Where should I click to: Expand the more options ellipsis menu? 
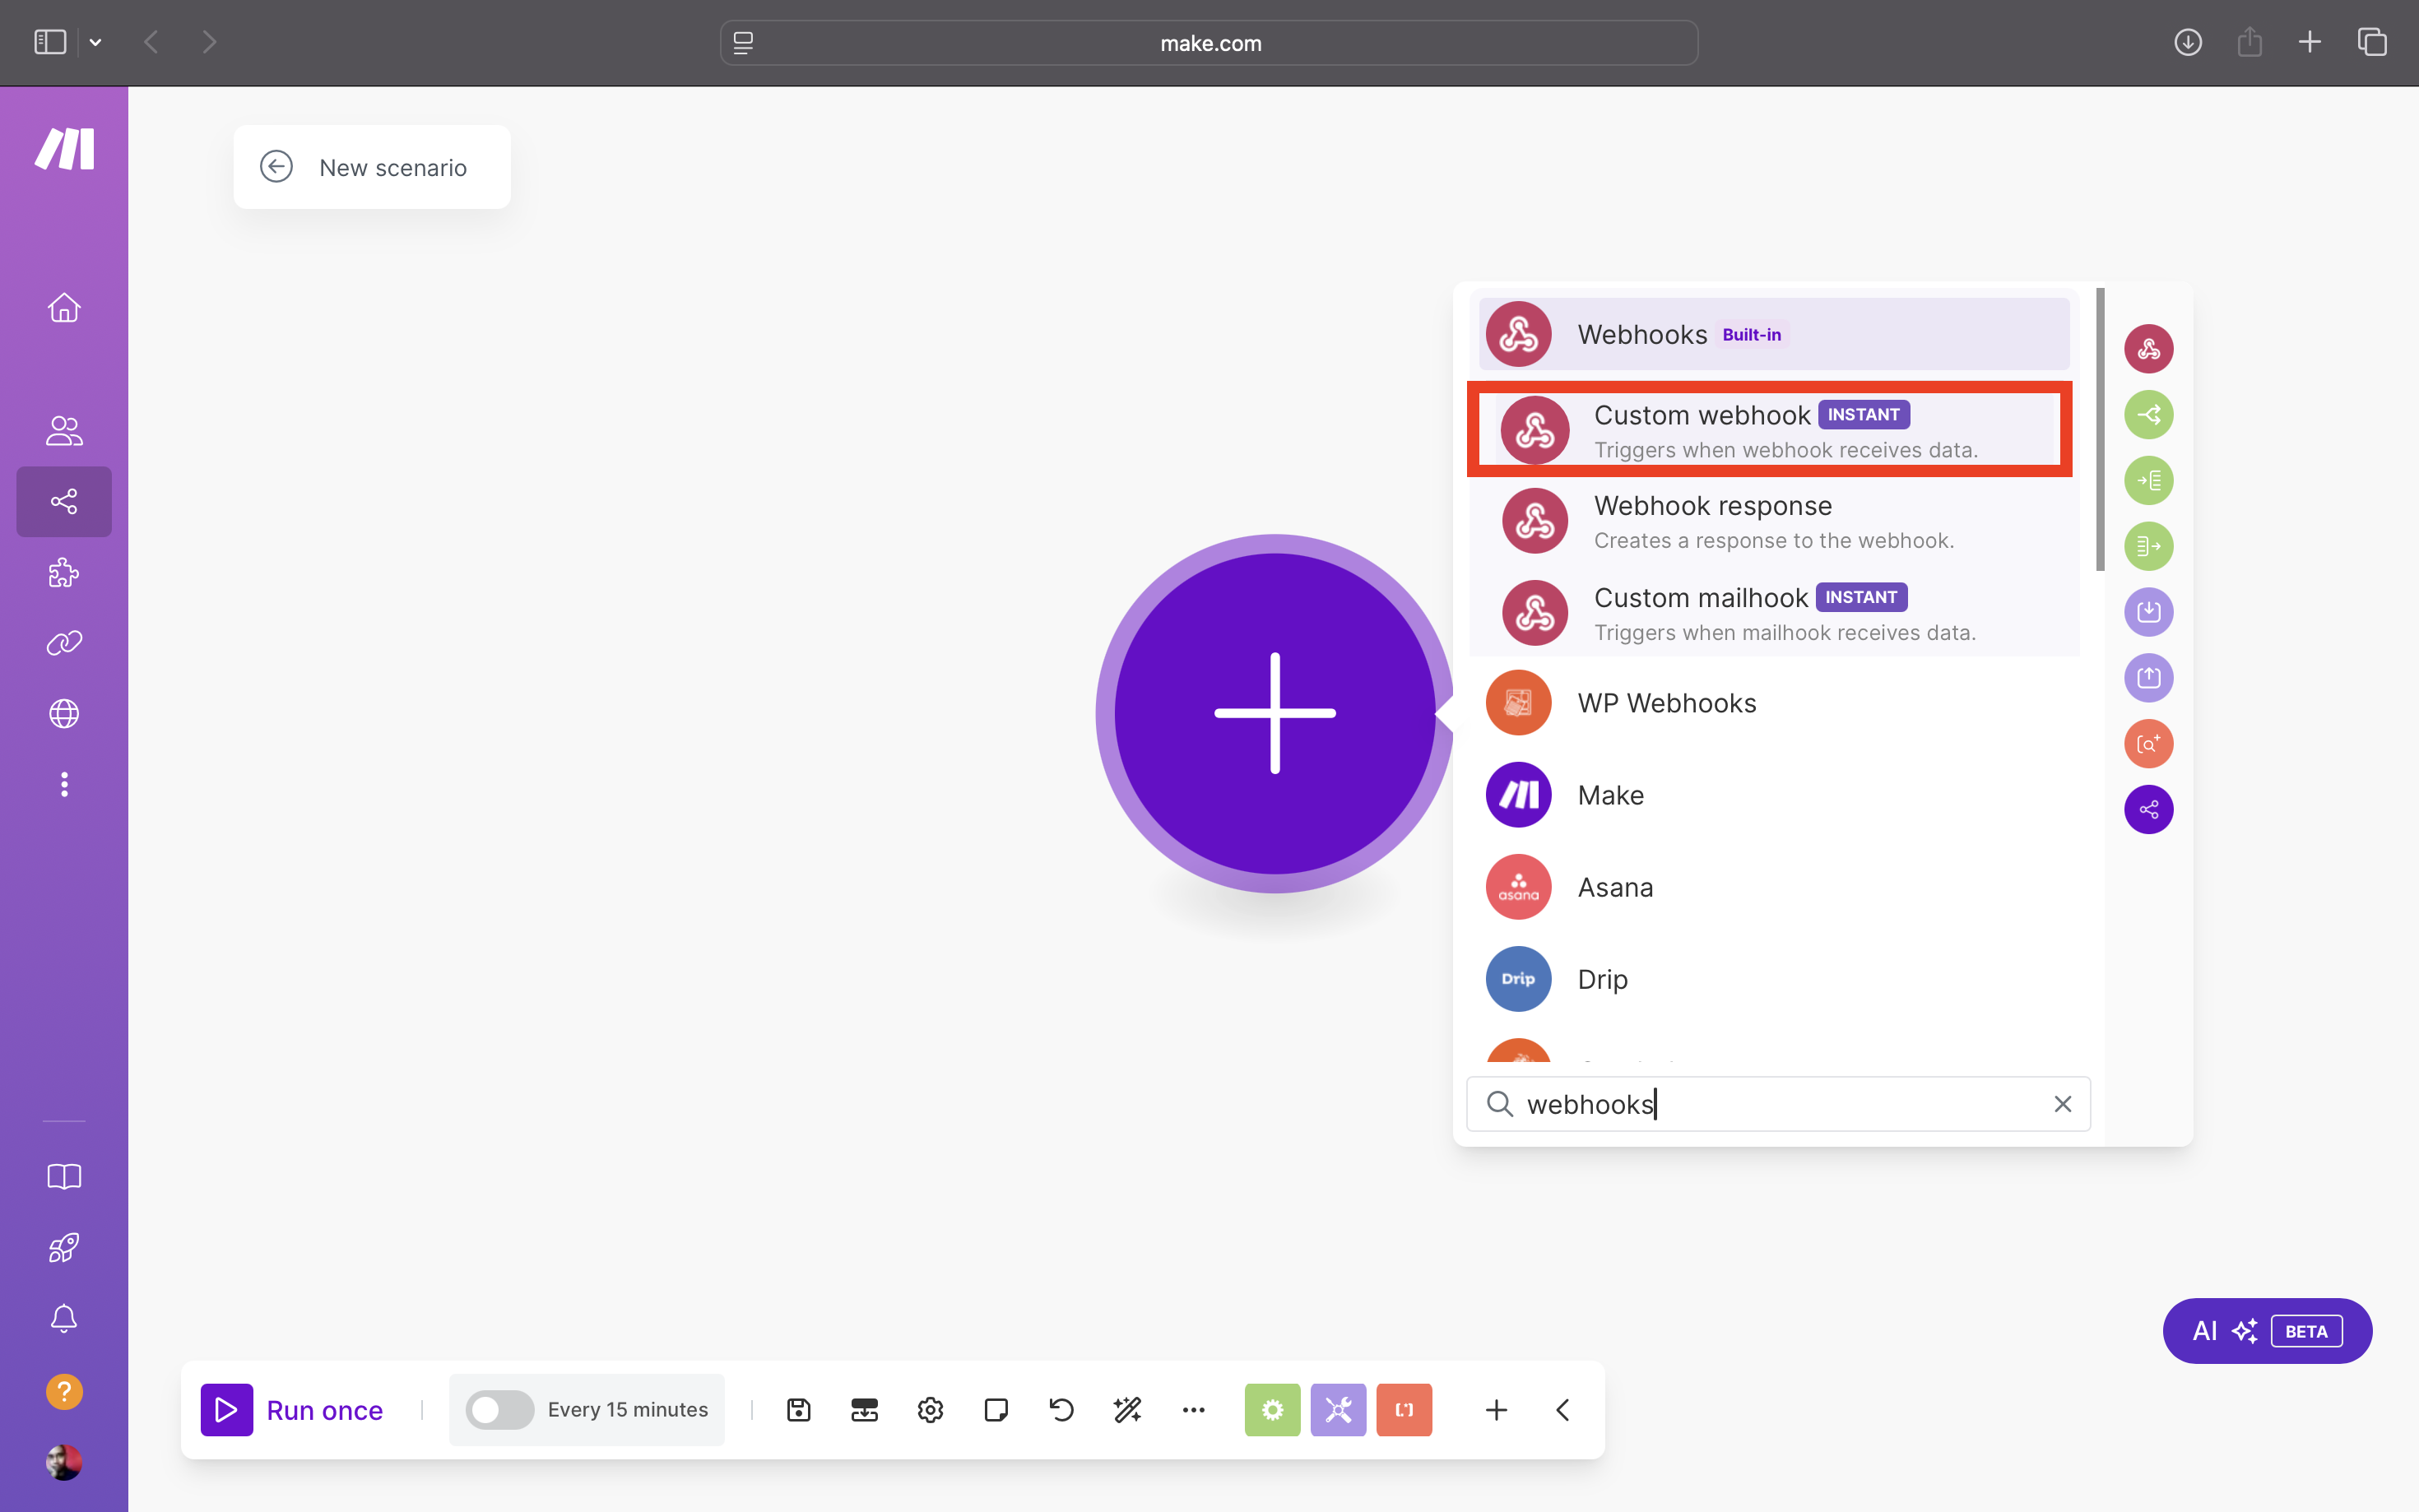coord(1193,1409)
